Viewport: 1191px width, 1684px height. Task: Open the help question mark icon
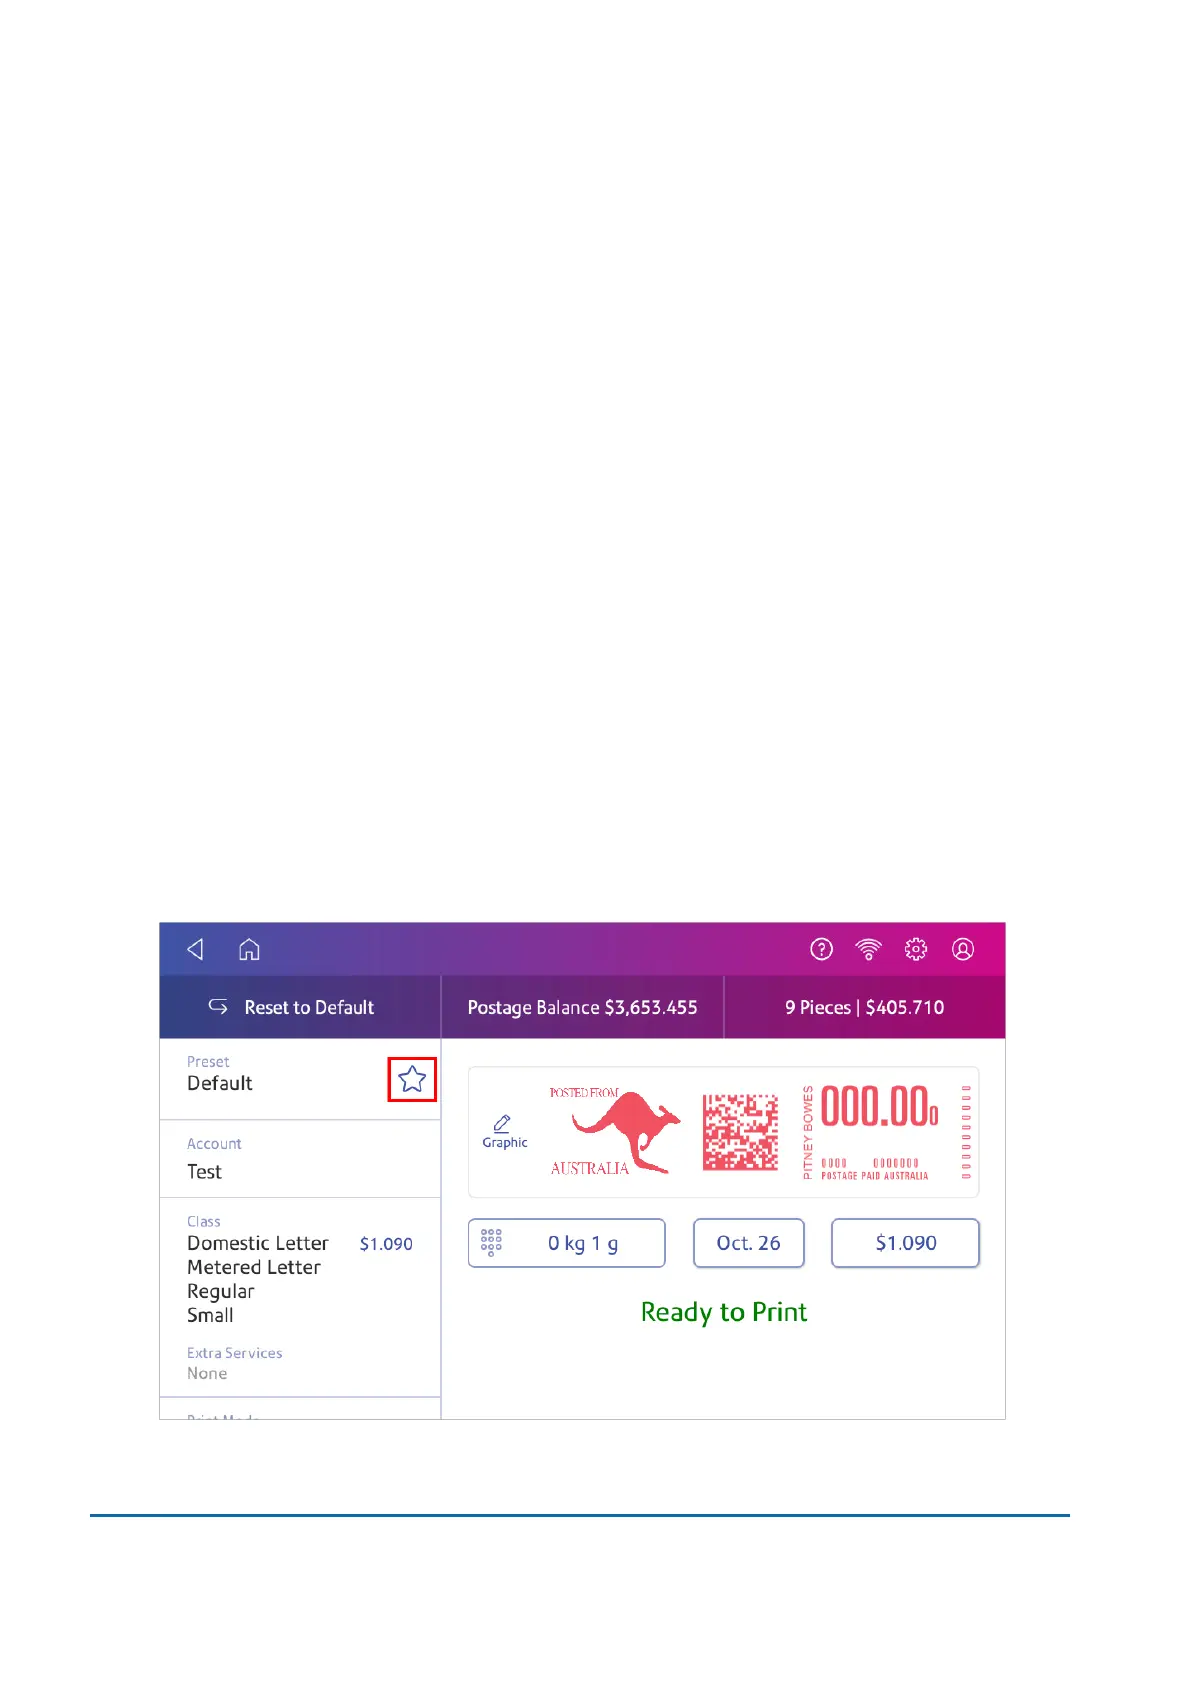point(821,949)
